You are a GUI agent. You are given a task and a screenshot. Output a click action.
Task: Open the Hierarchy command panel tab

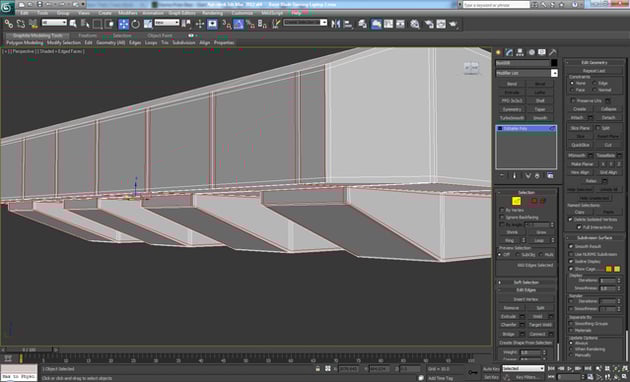pos(520,53)
